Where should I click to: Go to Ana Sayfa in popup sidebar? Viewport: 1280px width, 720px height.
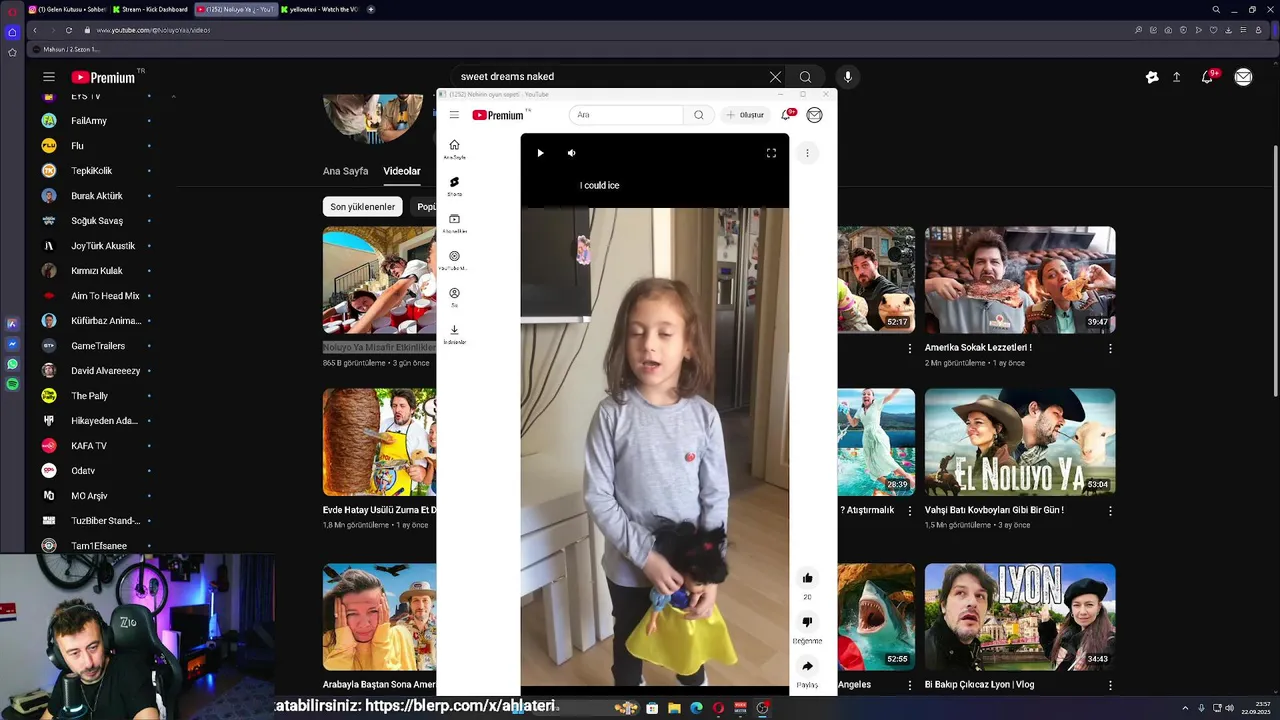(454, 149)
